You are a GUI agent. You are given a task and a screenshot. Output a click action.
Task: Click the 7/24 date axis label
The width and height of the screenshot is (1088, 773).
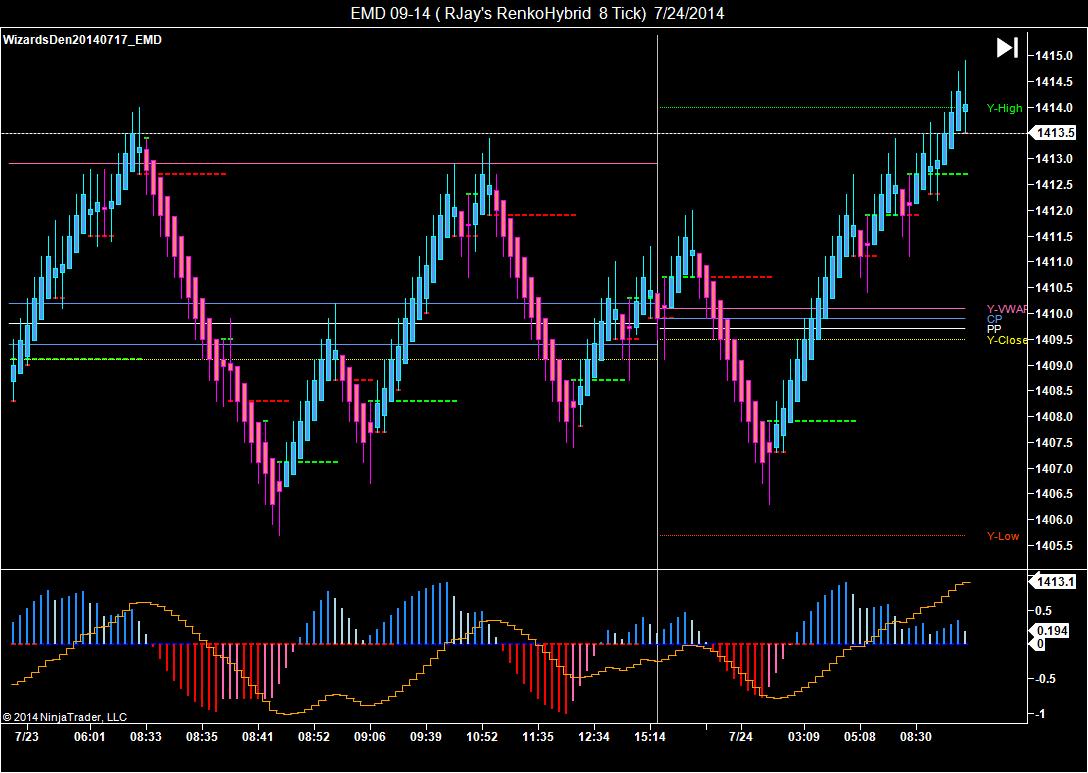pyautogui.click(x=740, y=737)
